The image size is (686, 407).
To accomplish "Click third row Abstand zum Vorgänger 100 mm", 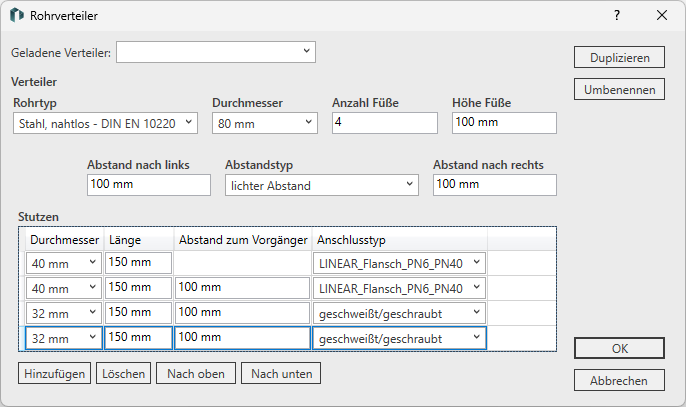I will [242, 312].
